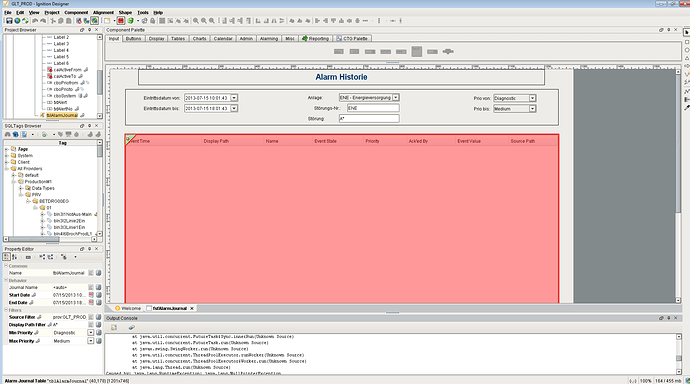
Task: Click the pointer selection tool at right edge
Action: tap(686, 33)
